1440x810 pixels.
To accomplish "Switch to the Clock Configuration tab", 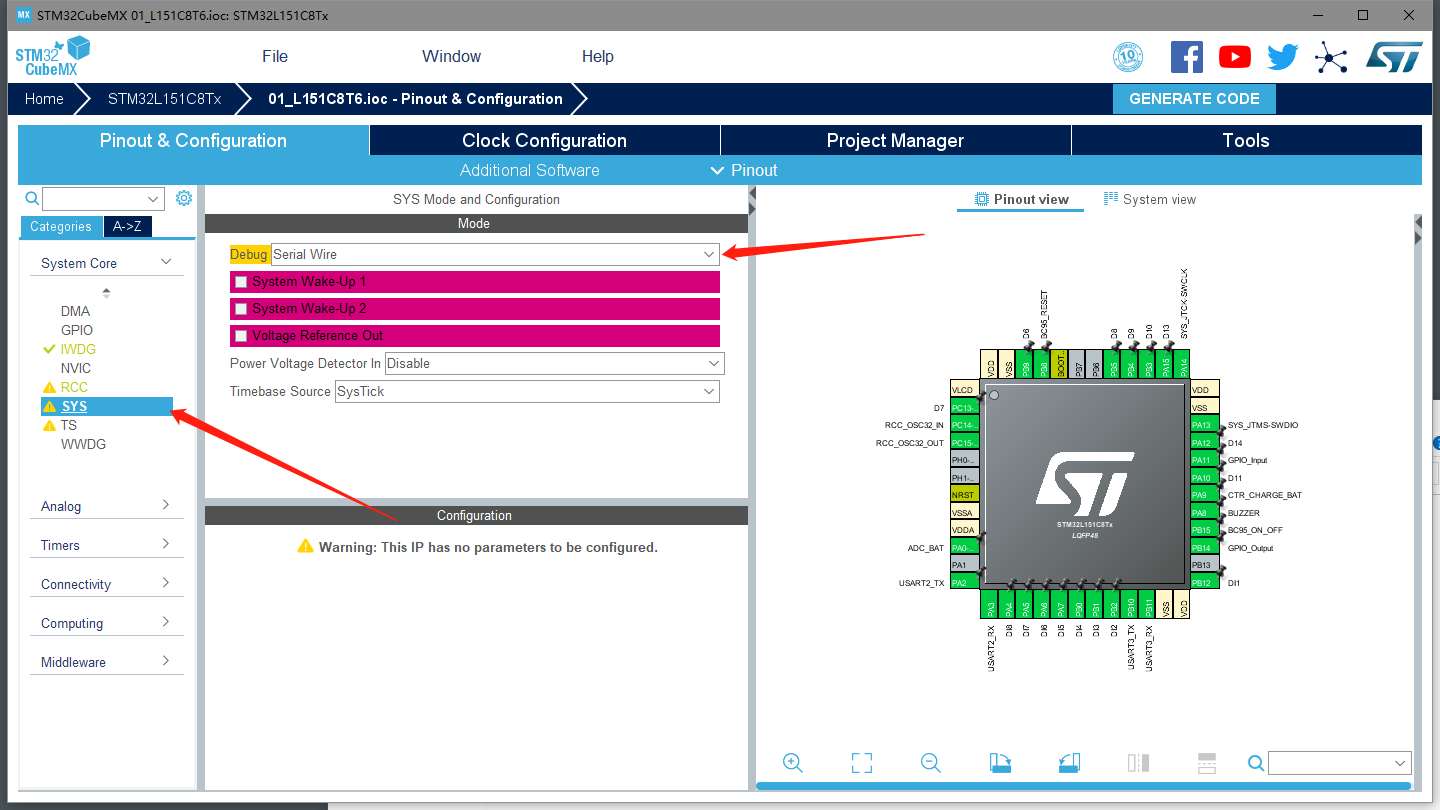I will tap(544, 140).
